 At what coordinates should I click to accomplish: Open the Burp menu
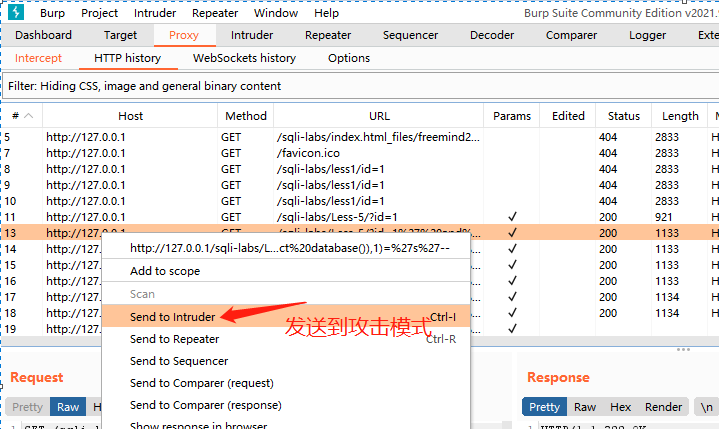click(x=52, y=13)
